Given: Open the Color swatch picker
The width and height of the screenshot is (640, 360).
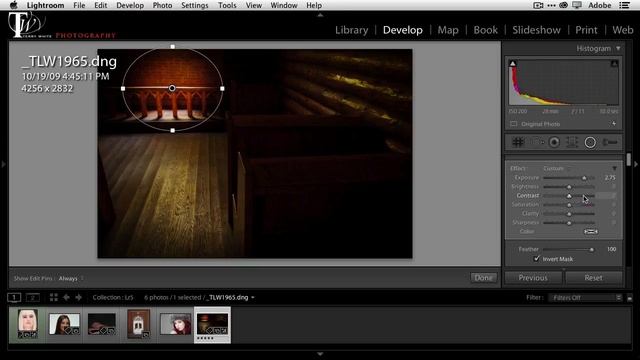Looking at the screenshot, I should tap(591, 231).
